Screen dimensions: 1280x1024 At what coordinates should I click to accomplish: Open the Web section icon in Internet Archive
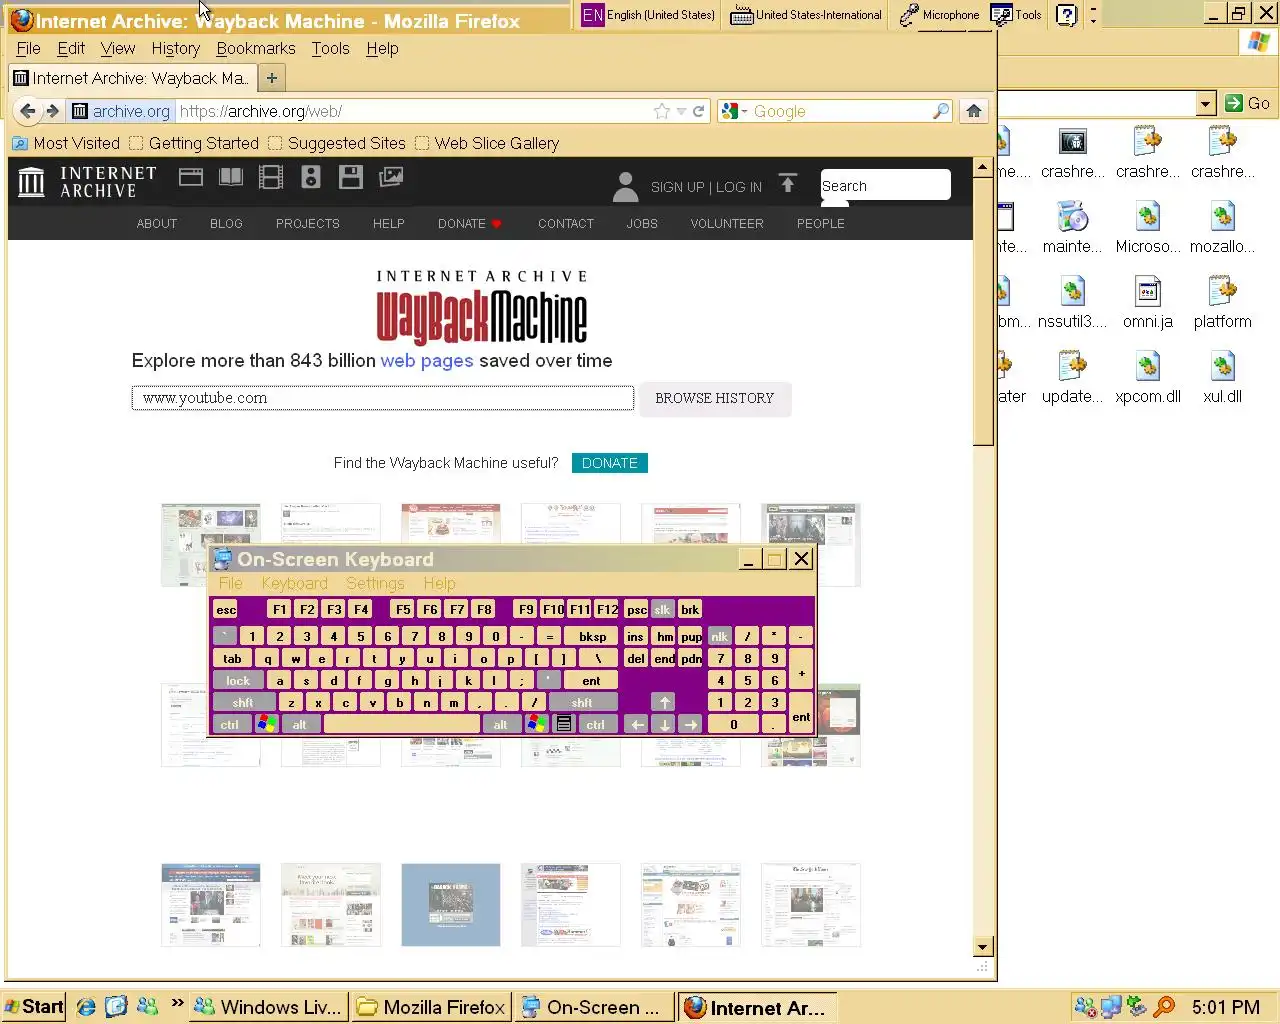(x=191, y=177)
